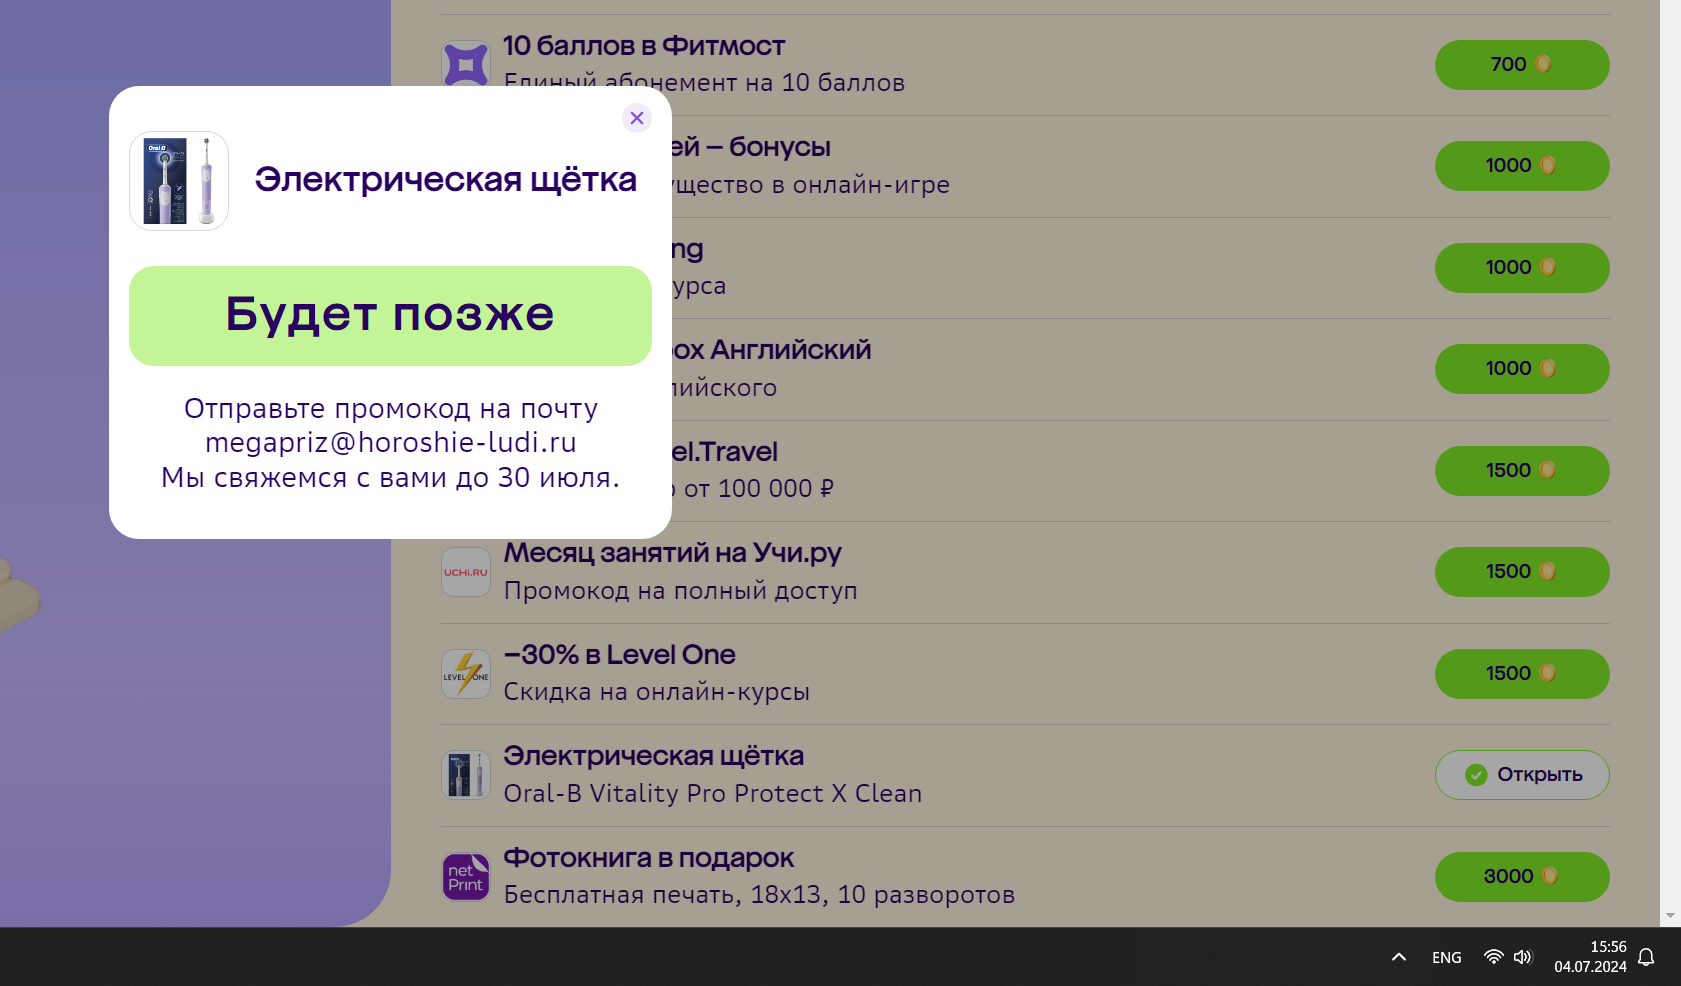Click the toothbrush thumbnail in the popup
This screenshot has width=1681, height=986.
179,181
